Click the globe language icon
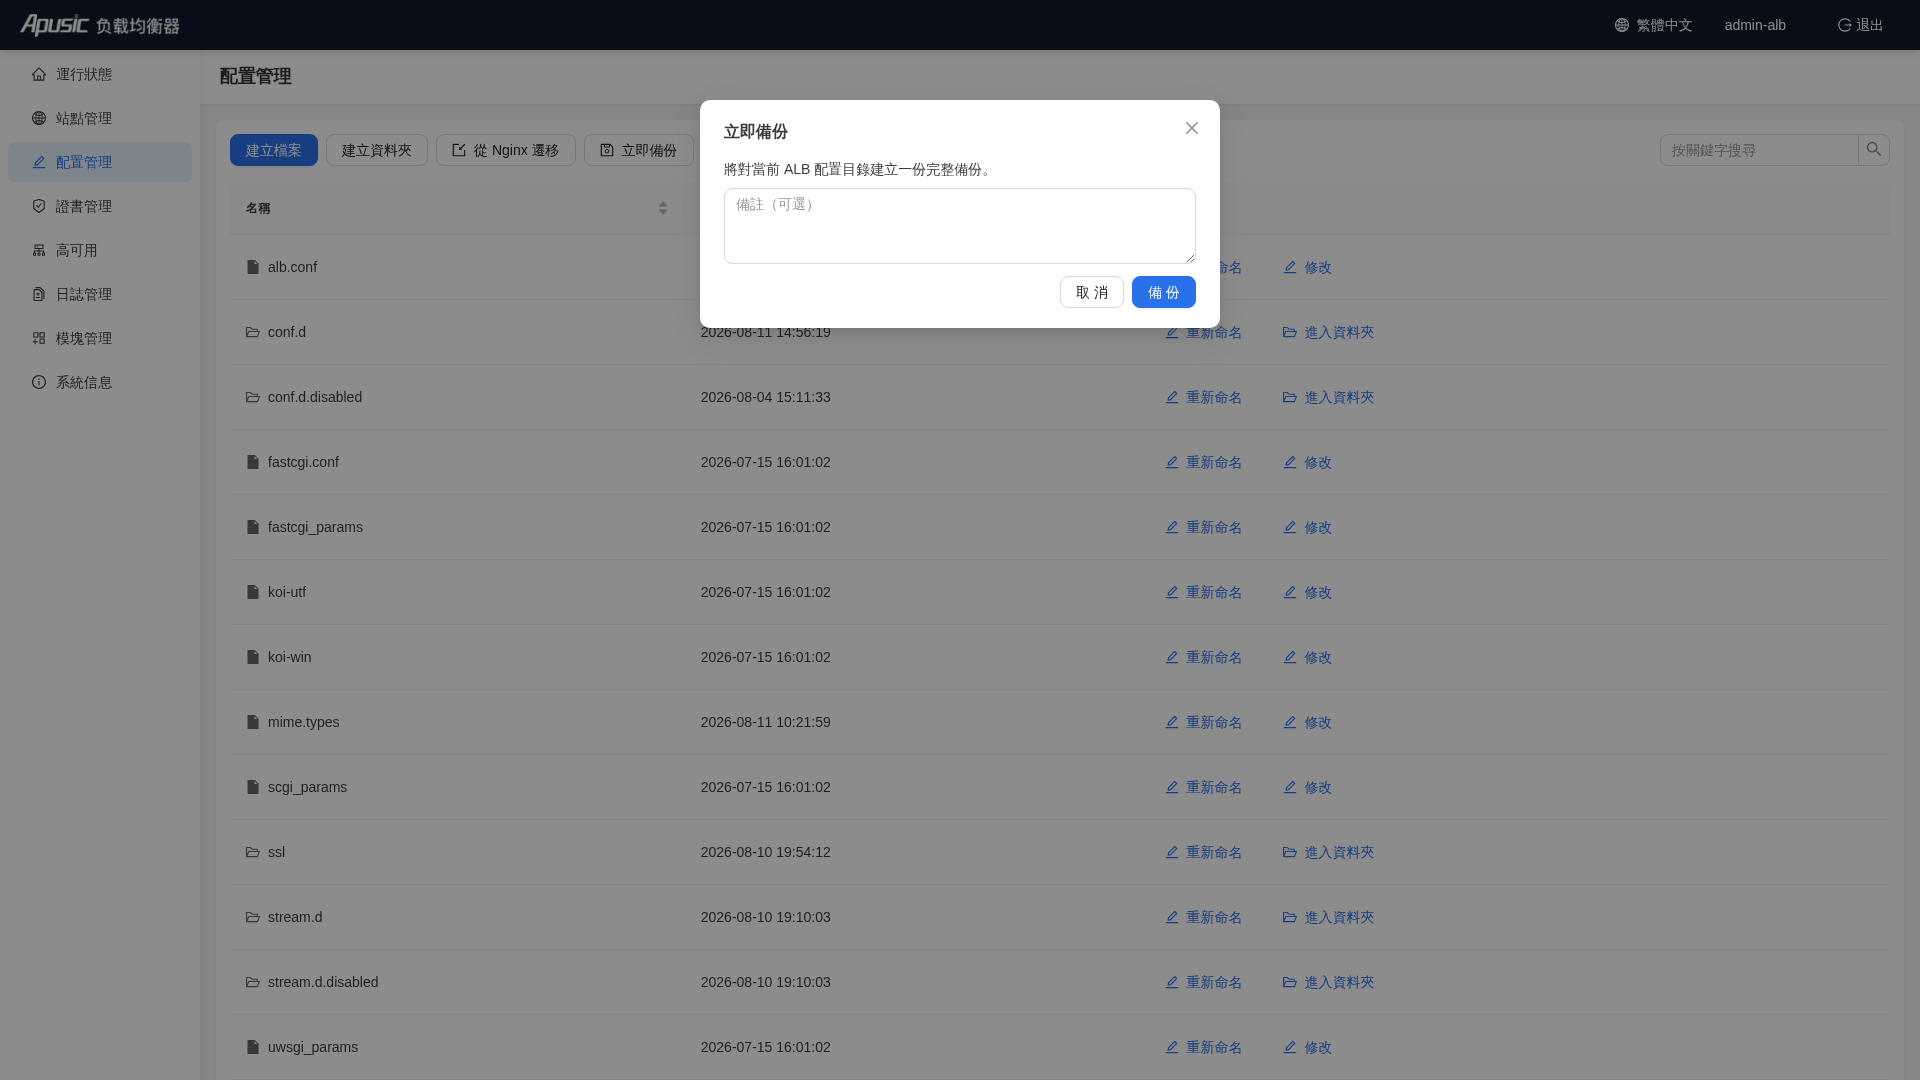This screenshot has width=1920, height=1080. coord(1622,25)
